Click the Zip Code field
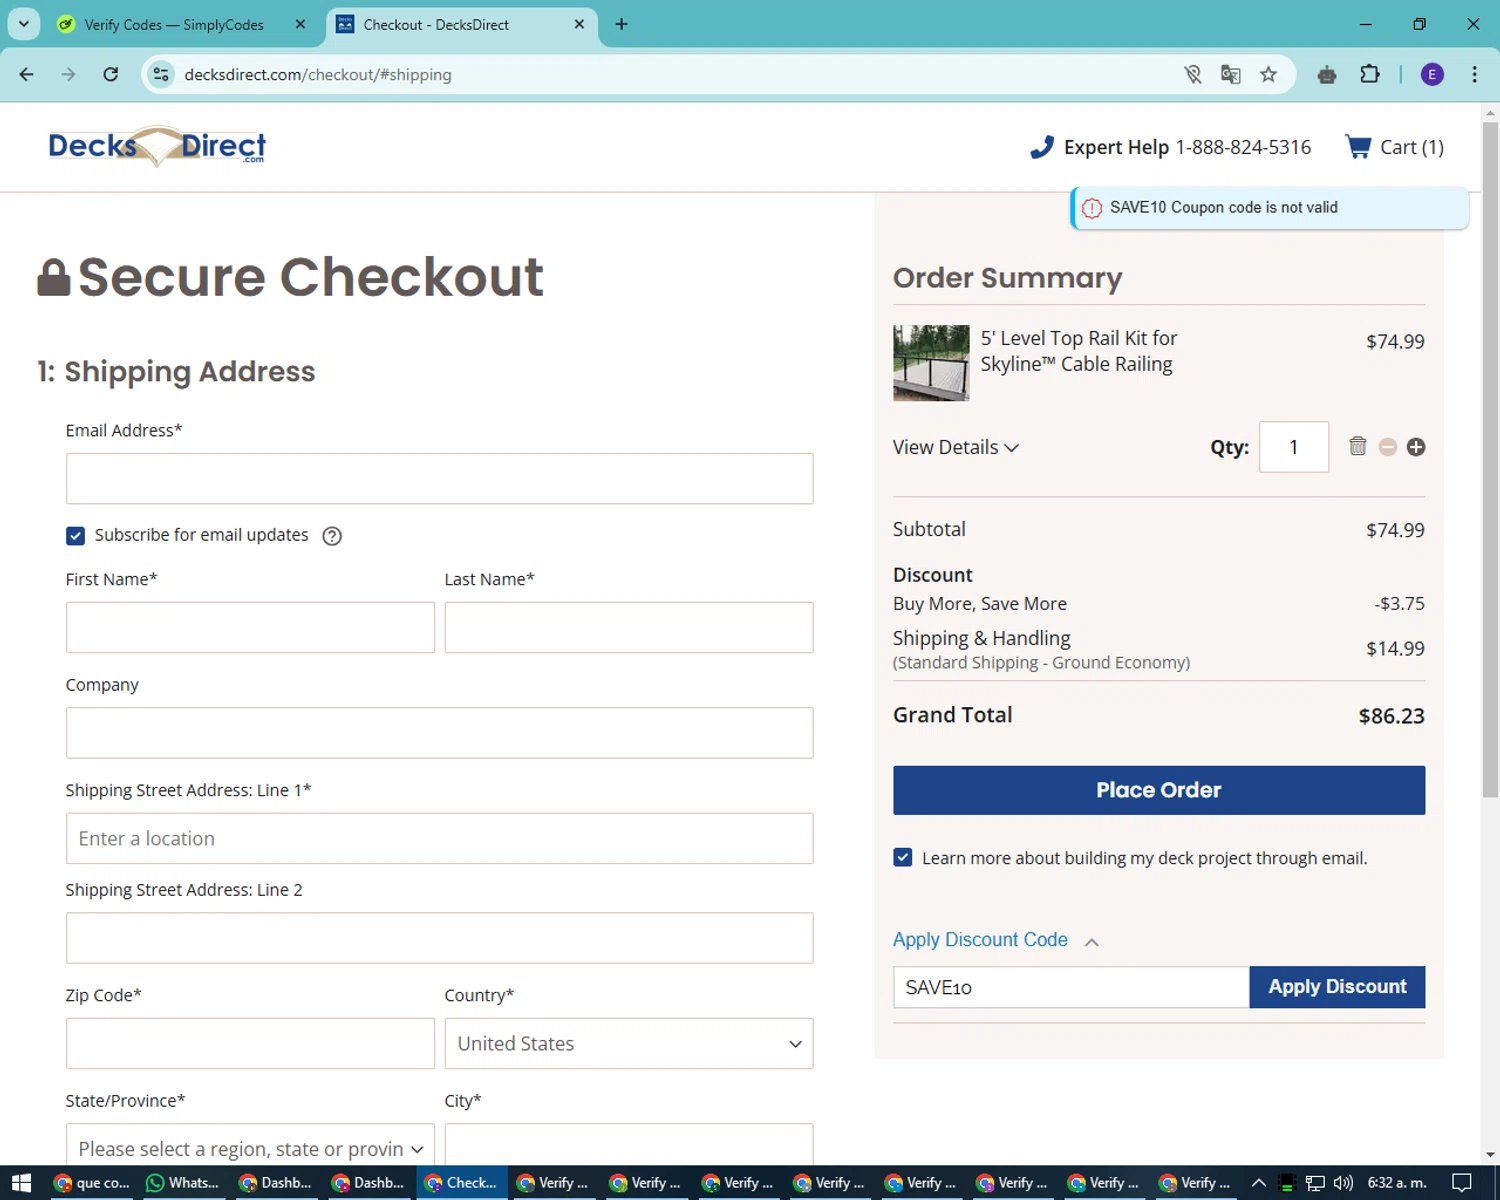Viewport: 1500px width, 1200px height. (250, 1044)
